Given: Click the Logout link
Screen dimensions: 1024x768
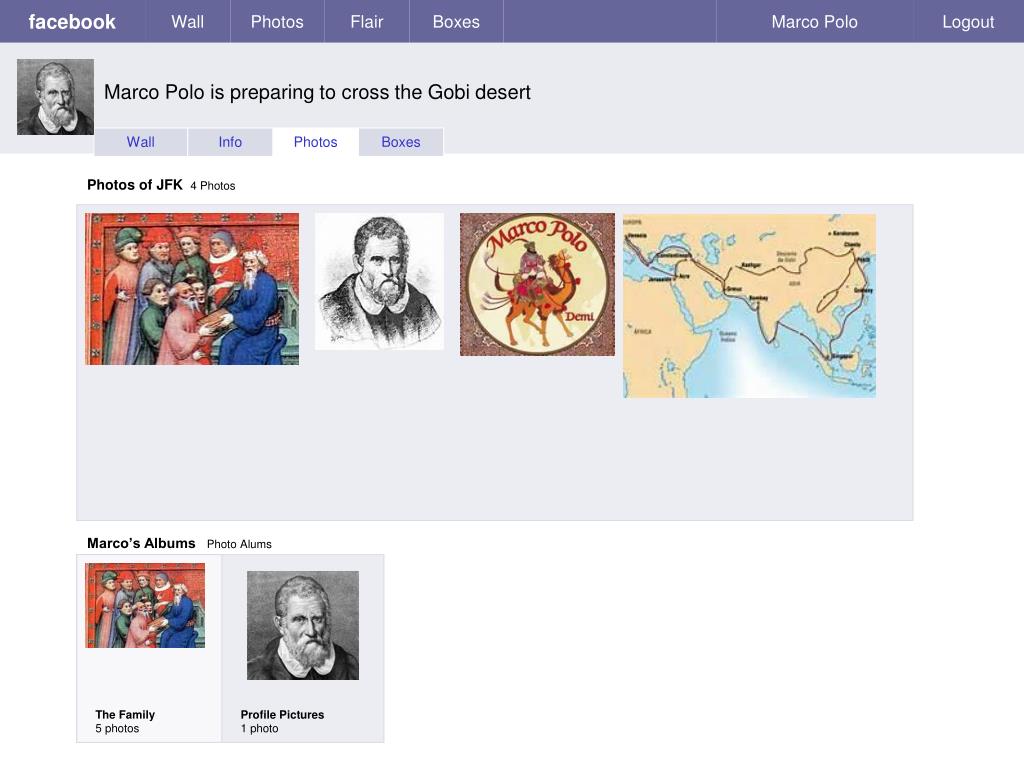Looking at the screenshot, I should [x=968, y=22].
